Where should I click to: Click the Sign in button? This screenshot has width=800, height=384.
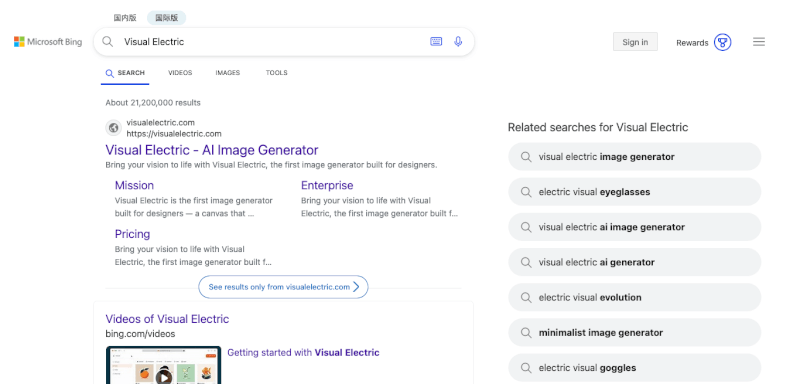[635, 42]
